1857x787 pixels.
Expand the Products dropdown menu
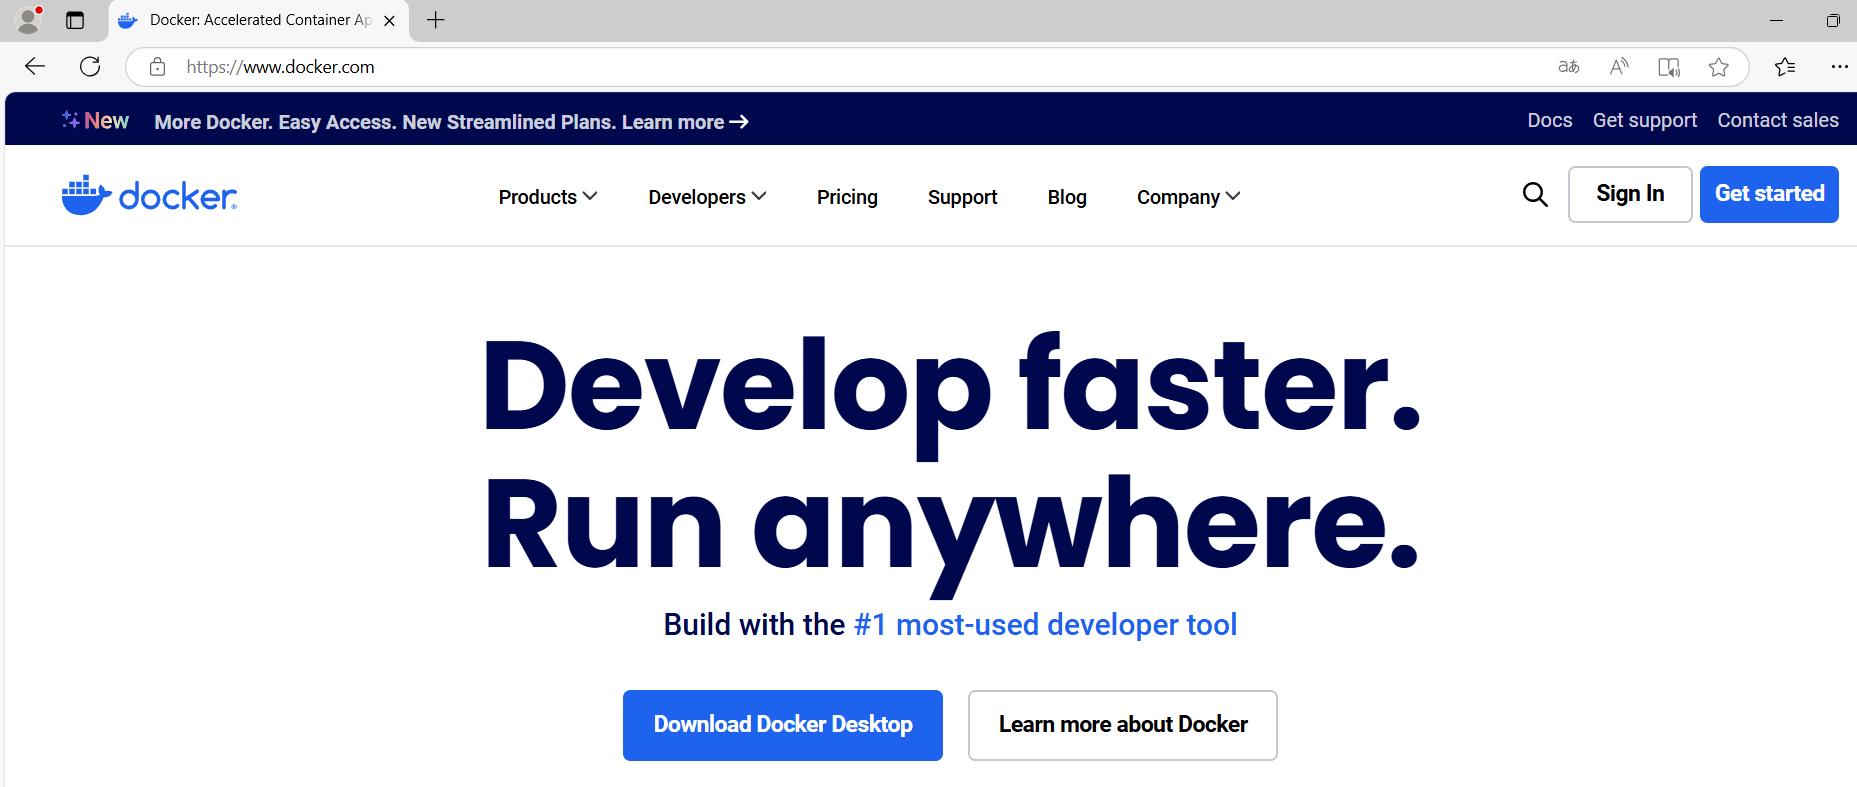click(x=548, y=197)
